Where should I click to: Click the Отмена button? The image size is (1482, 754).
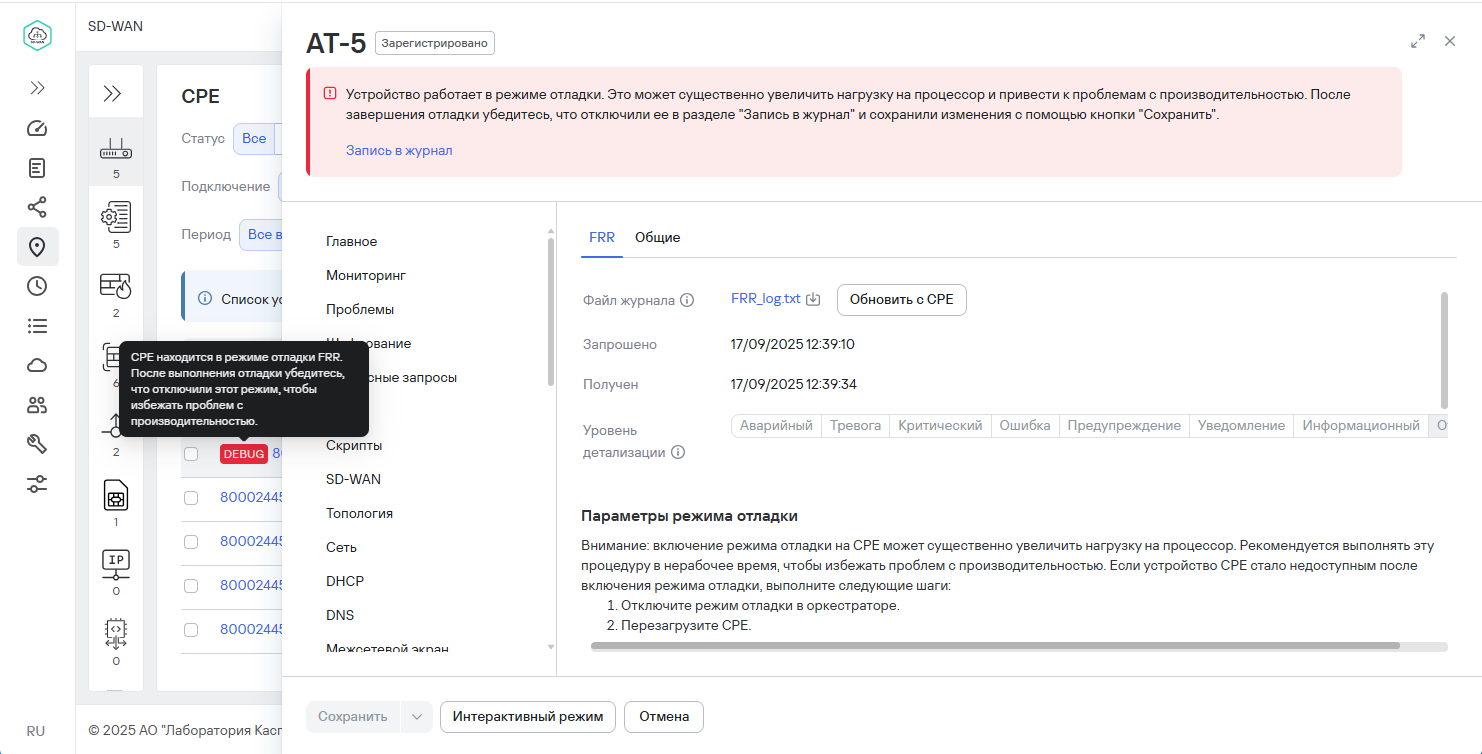pos(664,717)
